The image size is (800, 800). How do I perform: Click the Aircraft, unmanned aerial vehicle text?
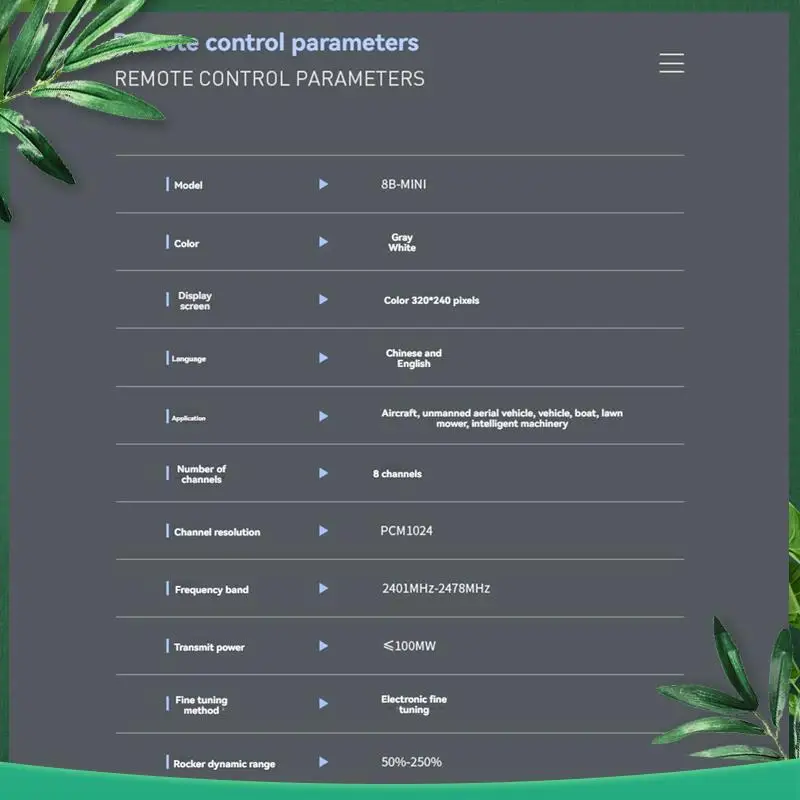point(502,418)
